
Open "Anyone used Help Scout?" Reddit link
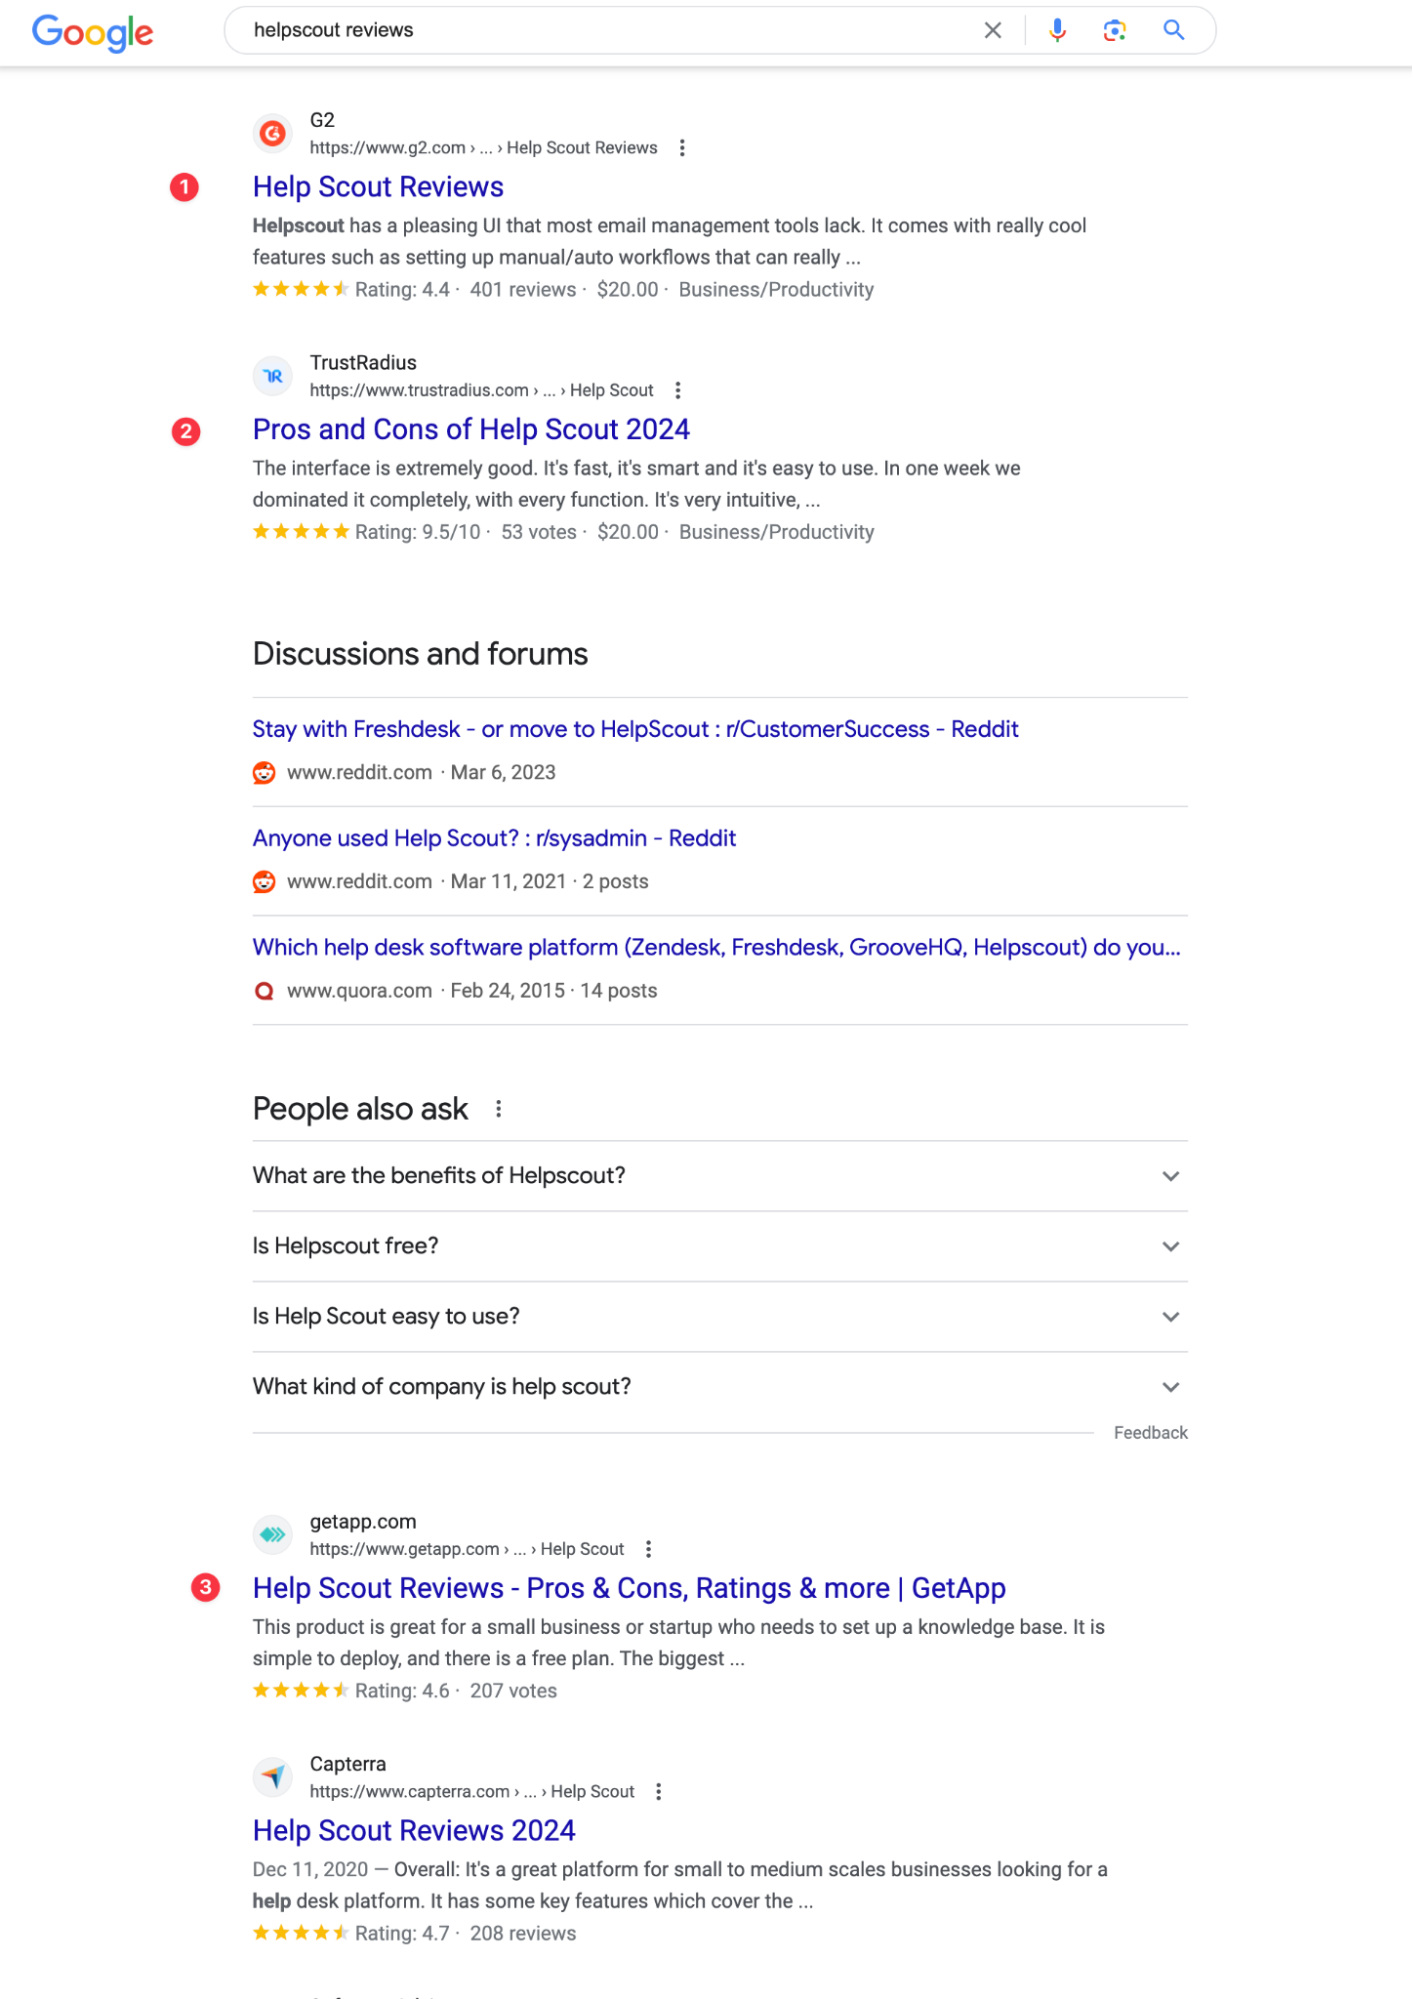pos(494,838)
